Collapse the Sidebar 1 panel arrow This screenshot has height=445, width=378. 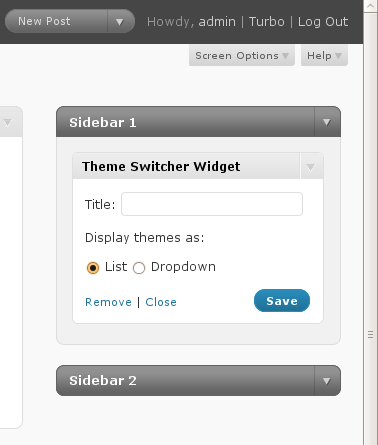[327, 122]
